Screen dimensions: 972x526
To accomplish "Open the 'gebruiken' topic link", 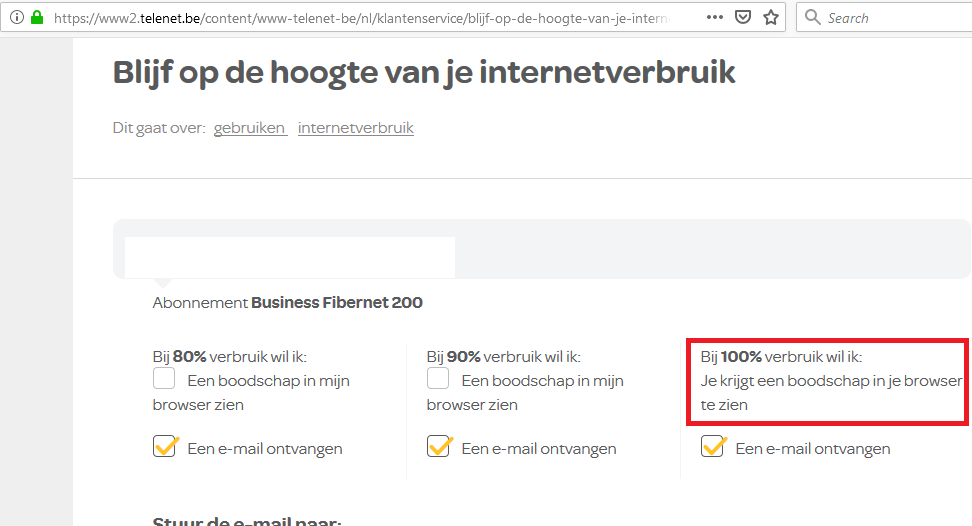I will [249, 128].
